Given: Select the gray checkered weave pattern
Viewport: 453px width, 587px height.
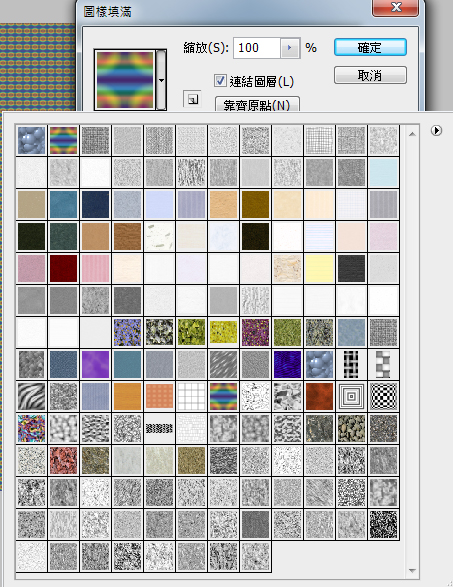Looking at the screenshot, I should click(383, 364).
